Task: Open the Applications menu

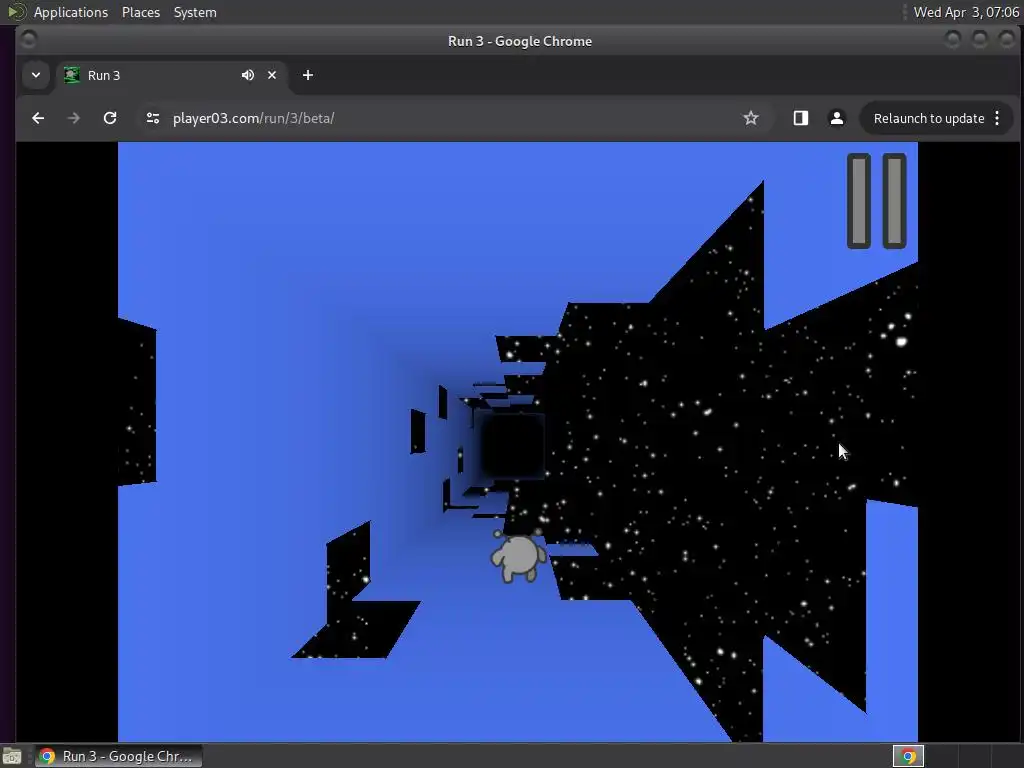Action: (x=71, y=12)
